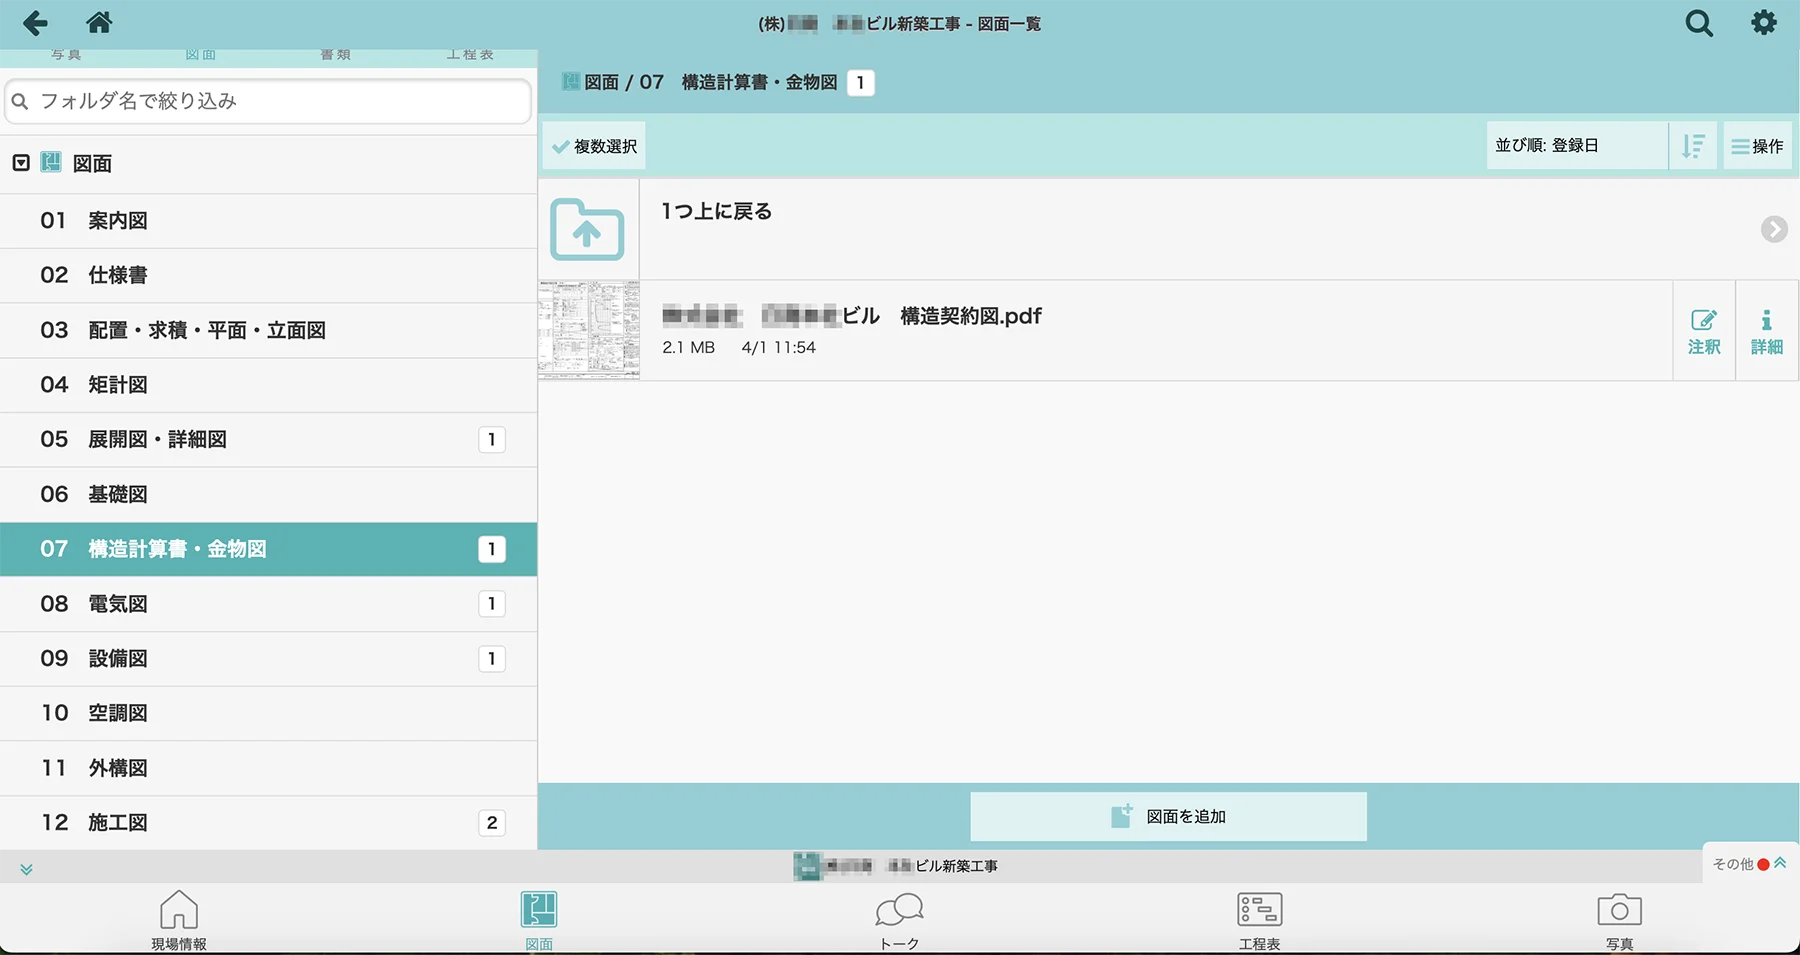Click the sort order direction icon

pos(1693,146)
